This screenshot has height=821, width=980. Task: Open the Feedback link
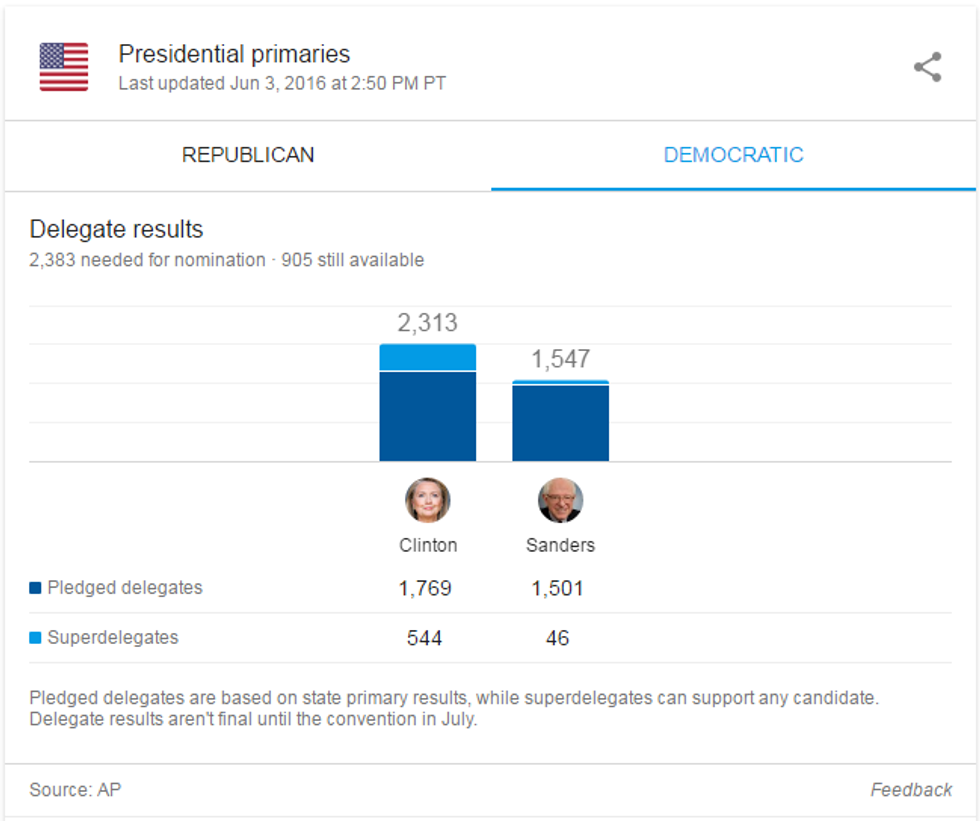pyautogui.click(x=911, y=790)
